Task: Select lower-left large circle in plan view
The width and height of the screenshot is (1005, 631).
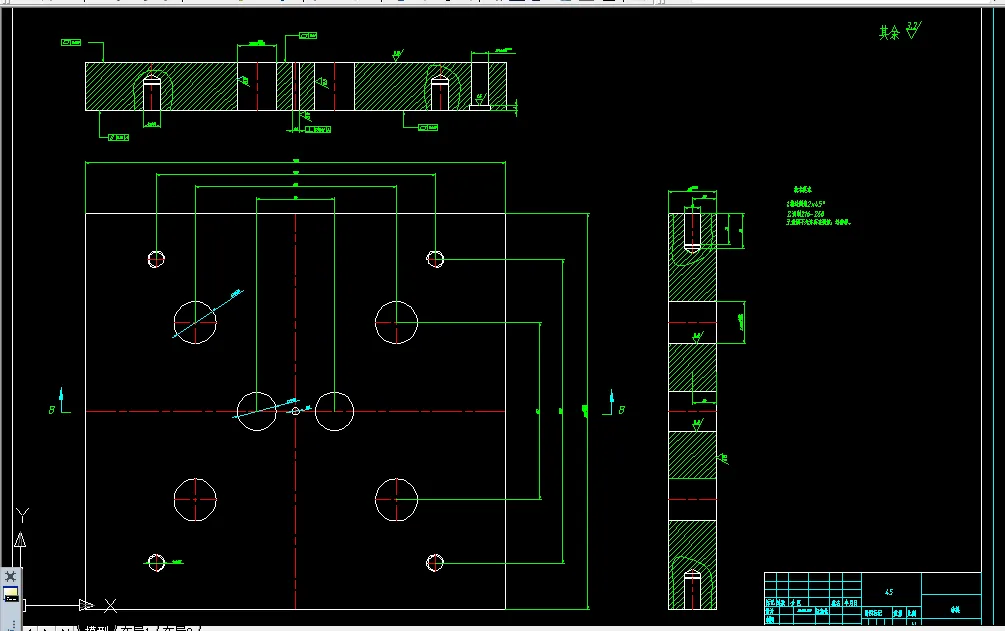Action: click(195, 500)
